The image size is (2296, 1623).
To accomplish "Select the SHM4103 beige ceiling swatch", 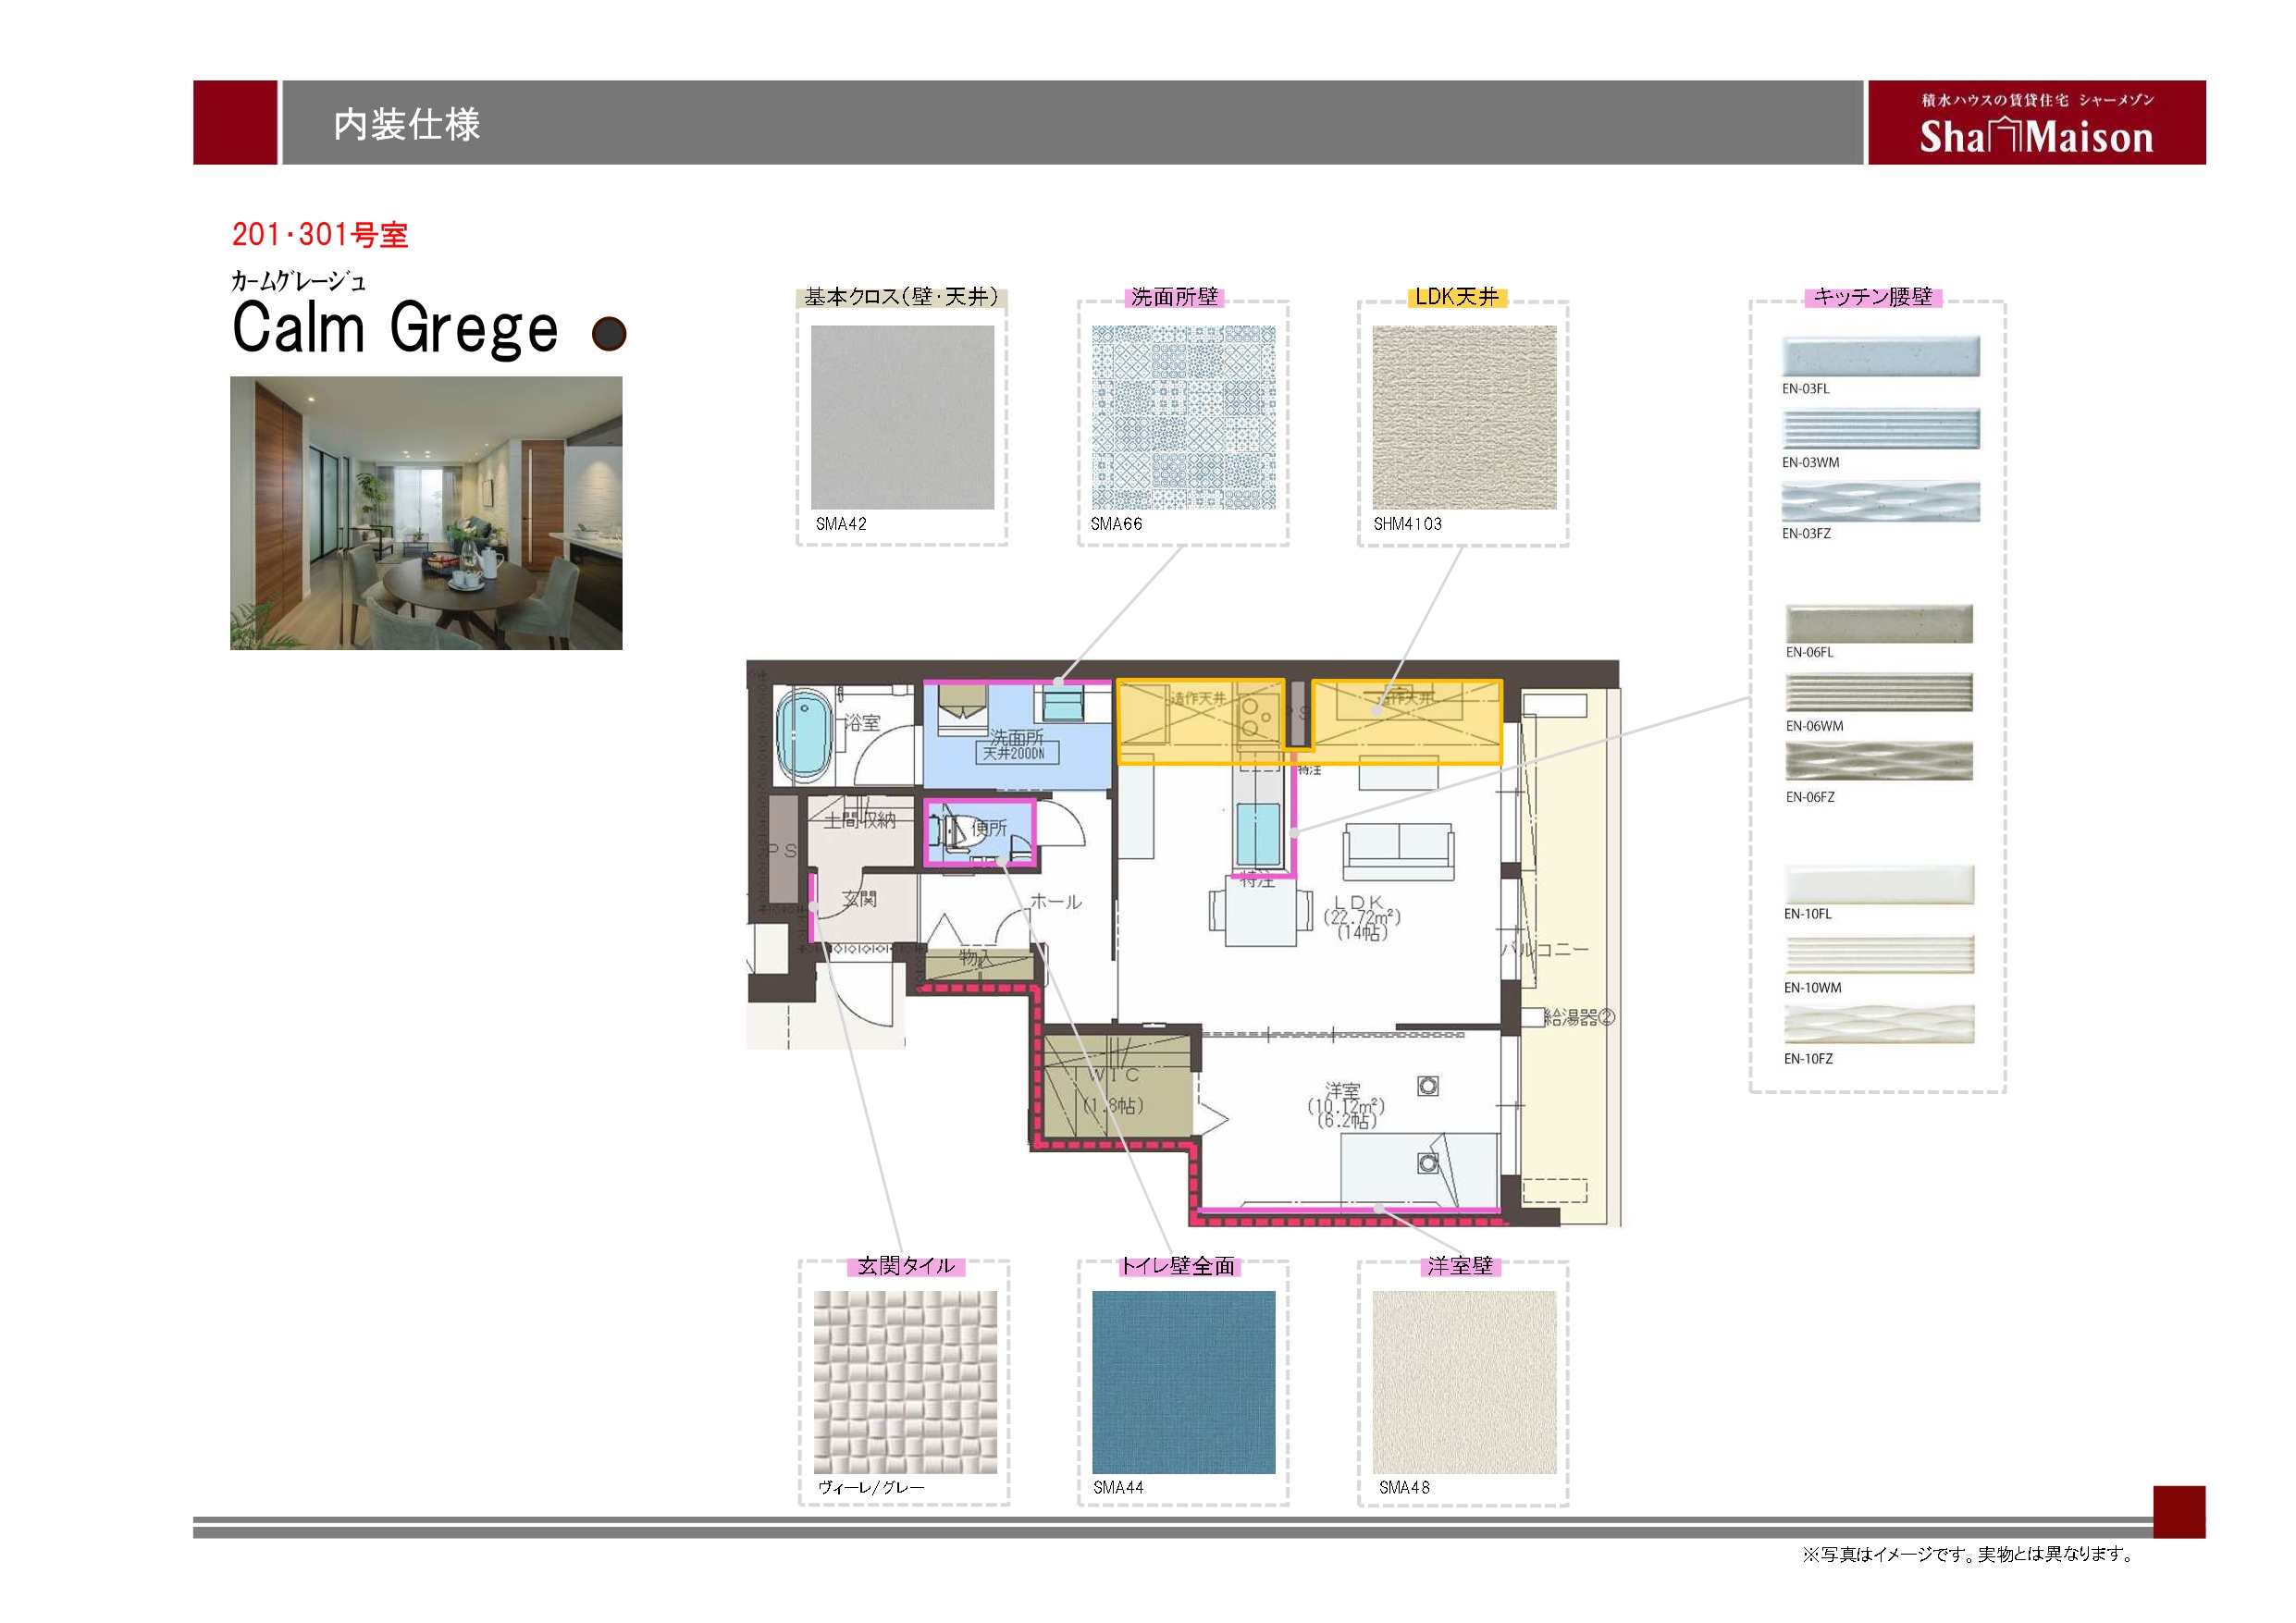I will [x=1464, y=417].
